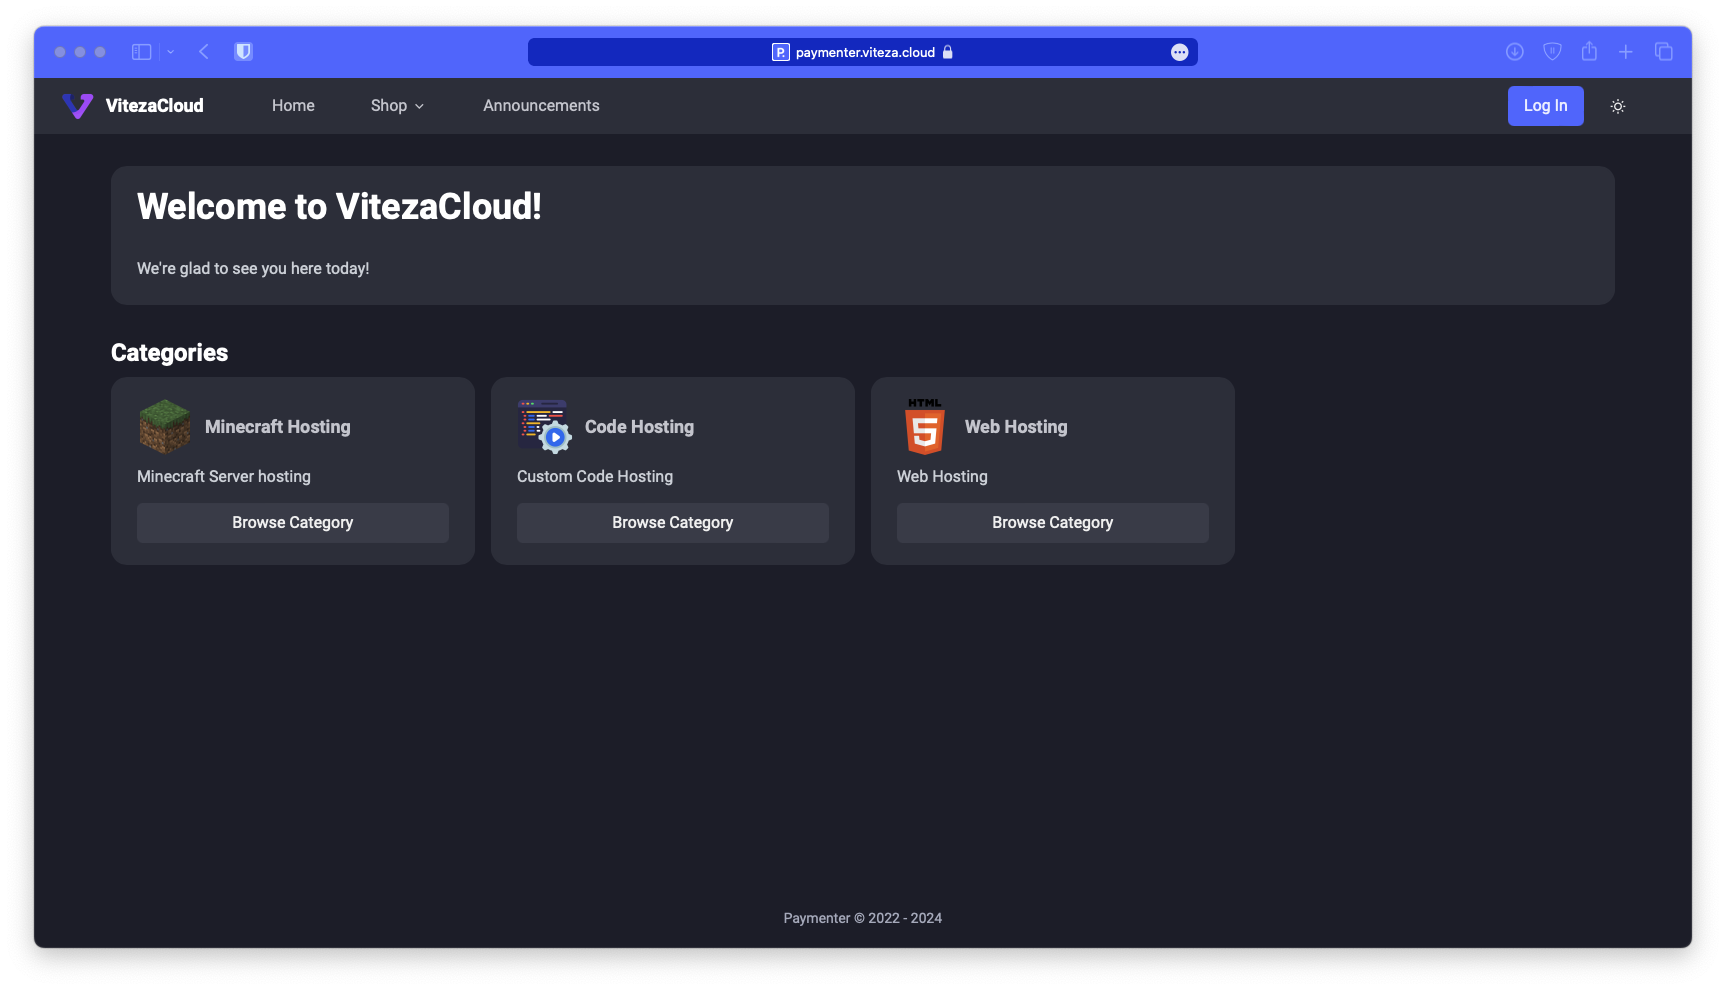Expand the Shop dropdown menu
The image size is (1726, 990).
pos(397,106)
